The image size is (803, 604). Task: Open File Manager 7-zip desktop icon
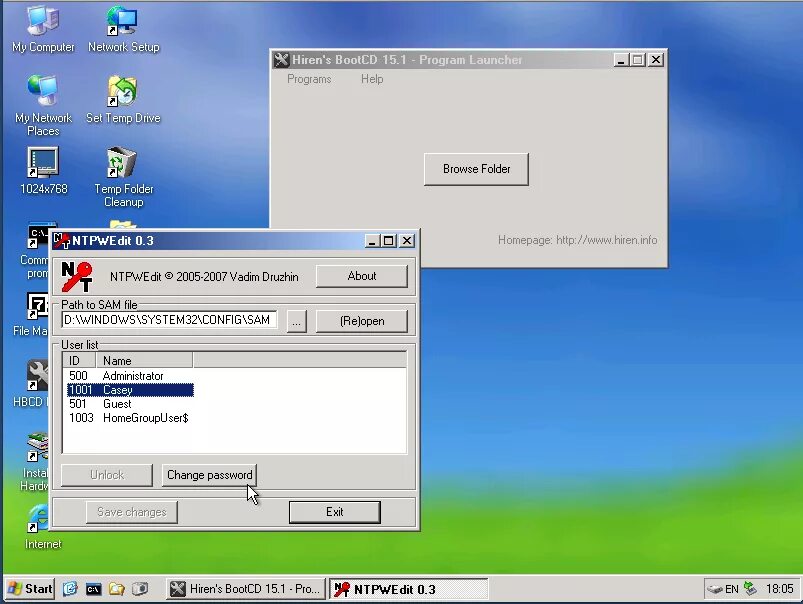[x=34, y=314]
